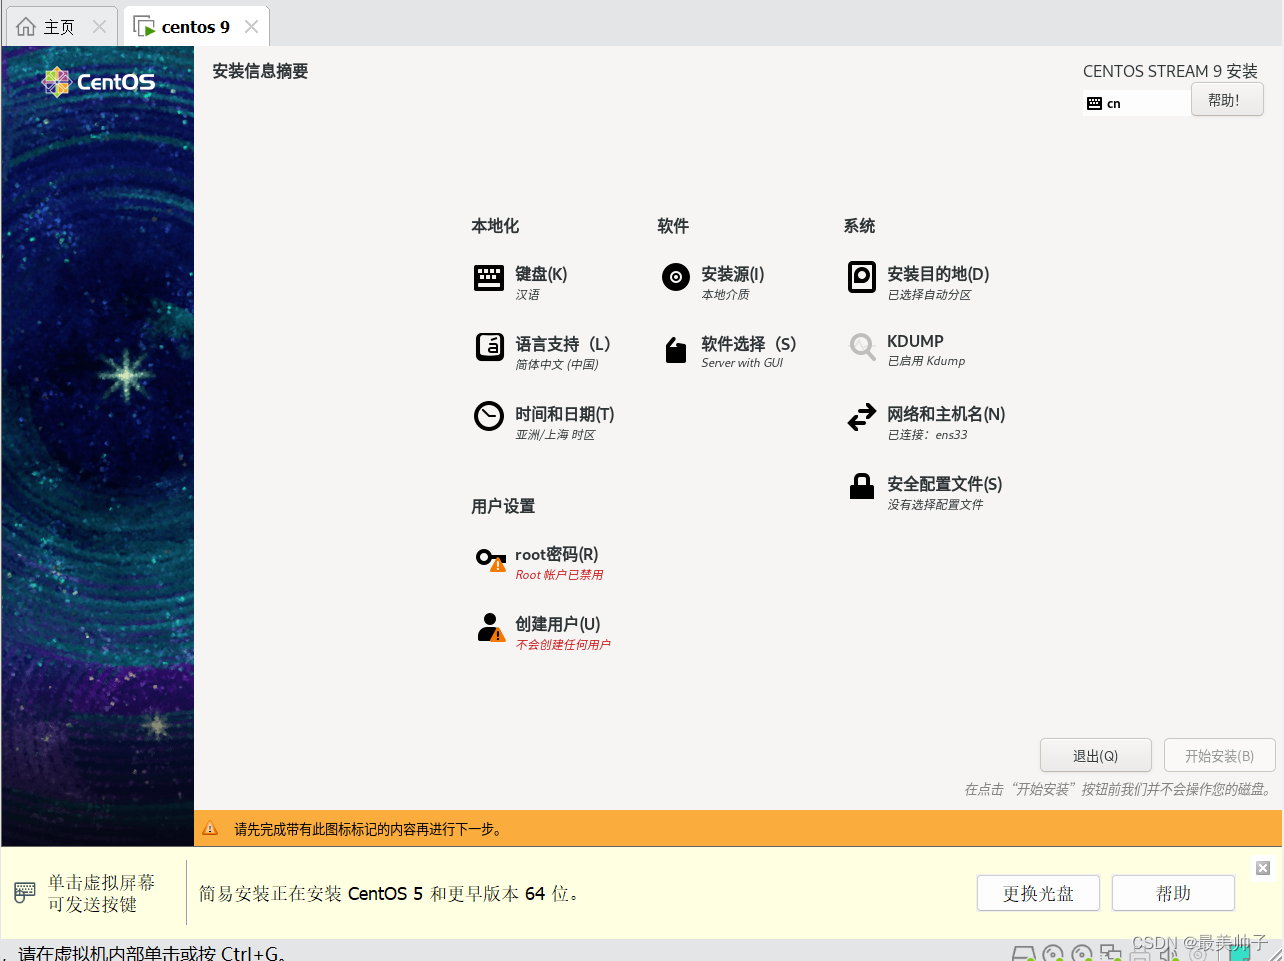Click the CENTOS STREAM 9 安装 title

(x=1170, y=71)
